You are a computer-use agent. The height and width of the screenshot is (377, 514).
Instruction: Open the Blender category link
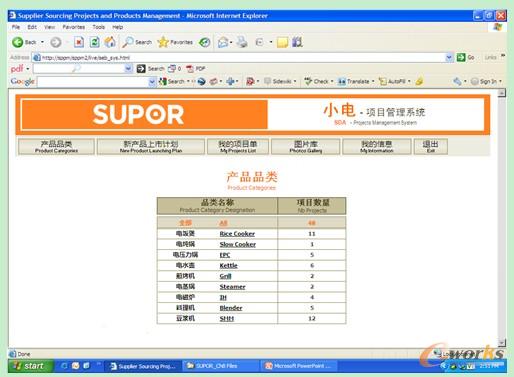[x=231, y=308]
